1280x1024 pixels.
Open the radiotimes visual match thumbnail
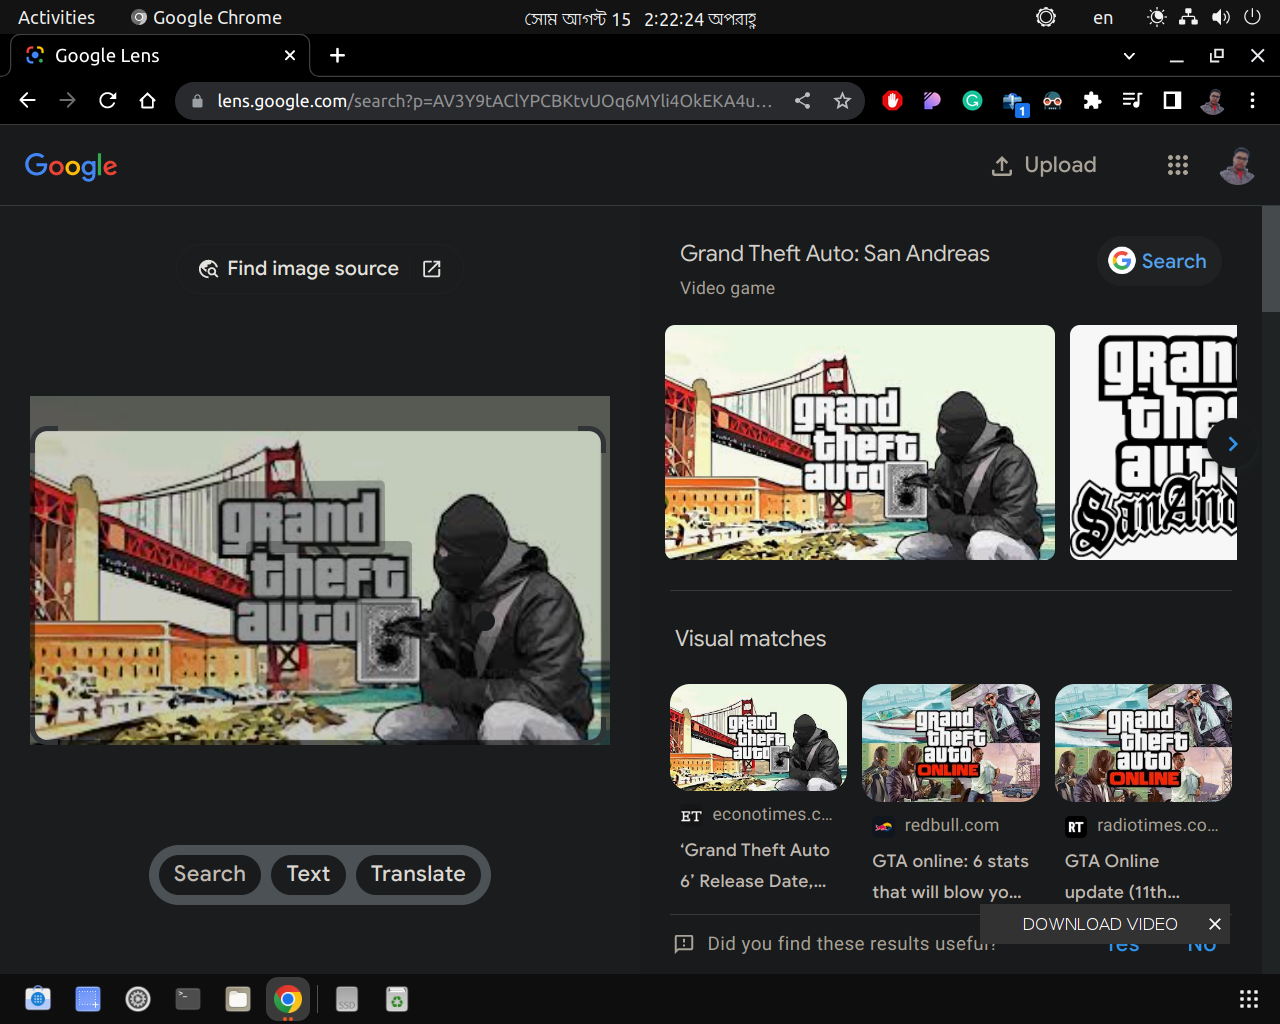click(x=1143, y=743)
